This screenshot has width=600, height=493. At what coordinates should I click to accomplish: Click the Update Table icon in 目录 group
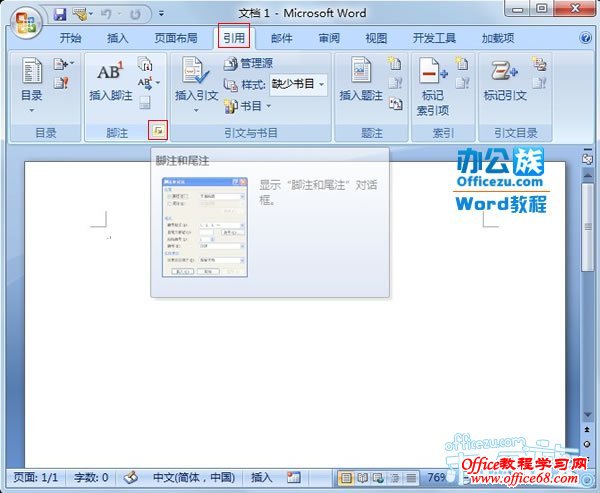61,83
